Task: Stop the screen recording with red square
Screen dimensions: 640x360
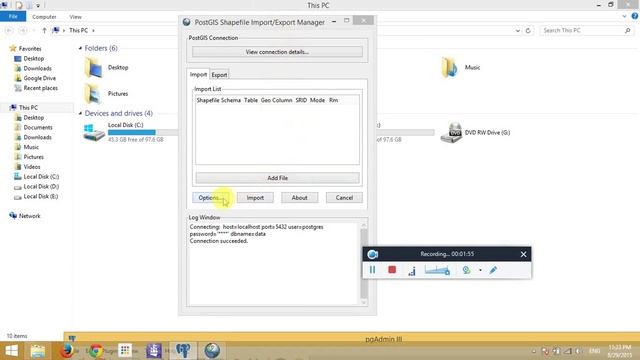Action: [392, 270]
